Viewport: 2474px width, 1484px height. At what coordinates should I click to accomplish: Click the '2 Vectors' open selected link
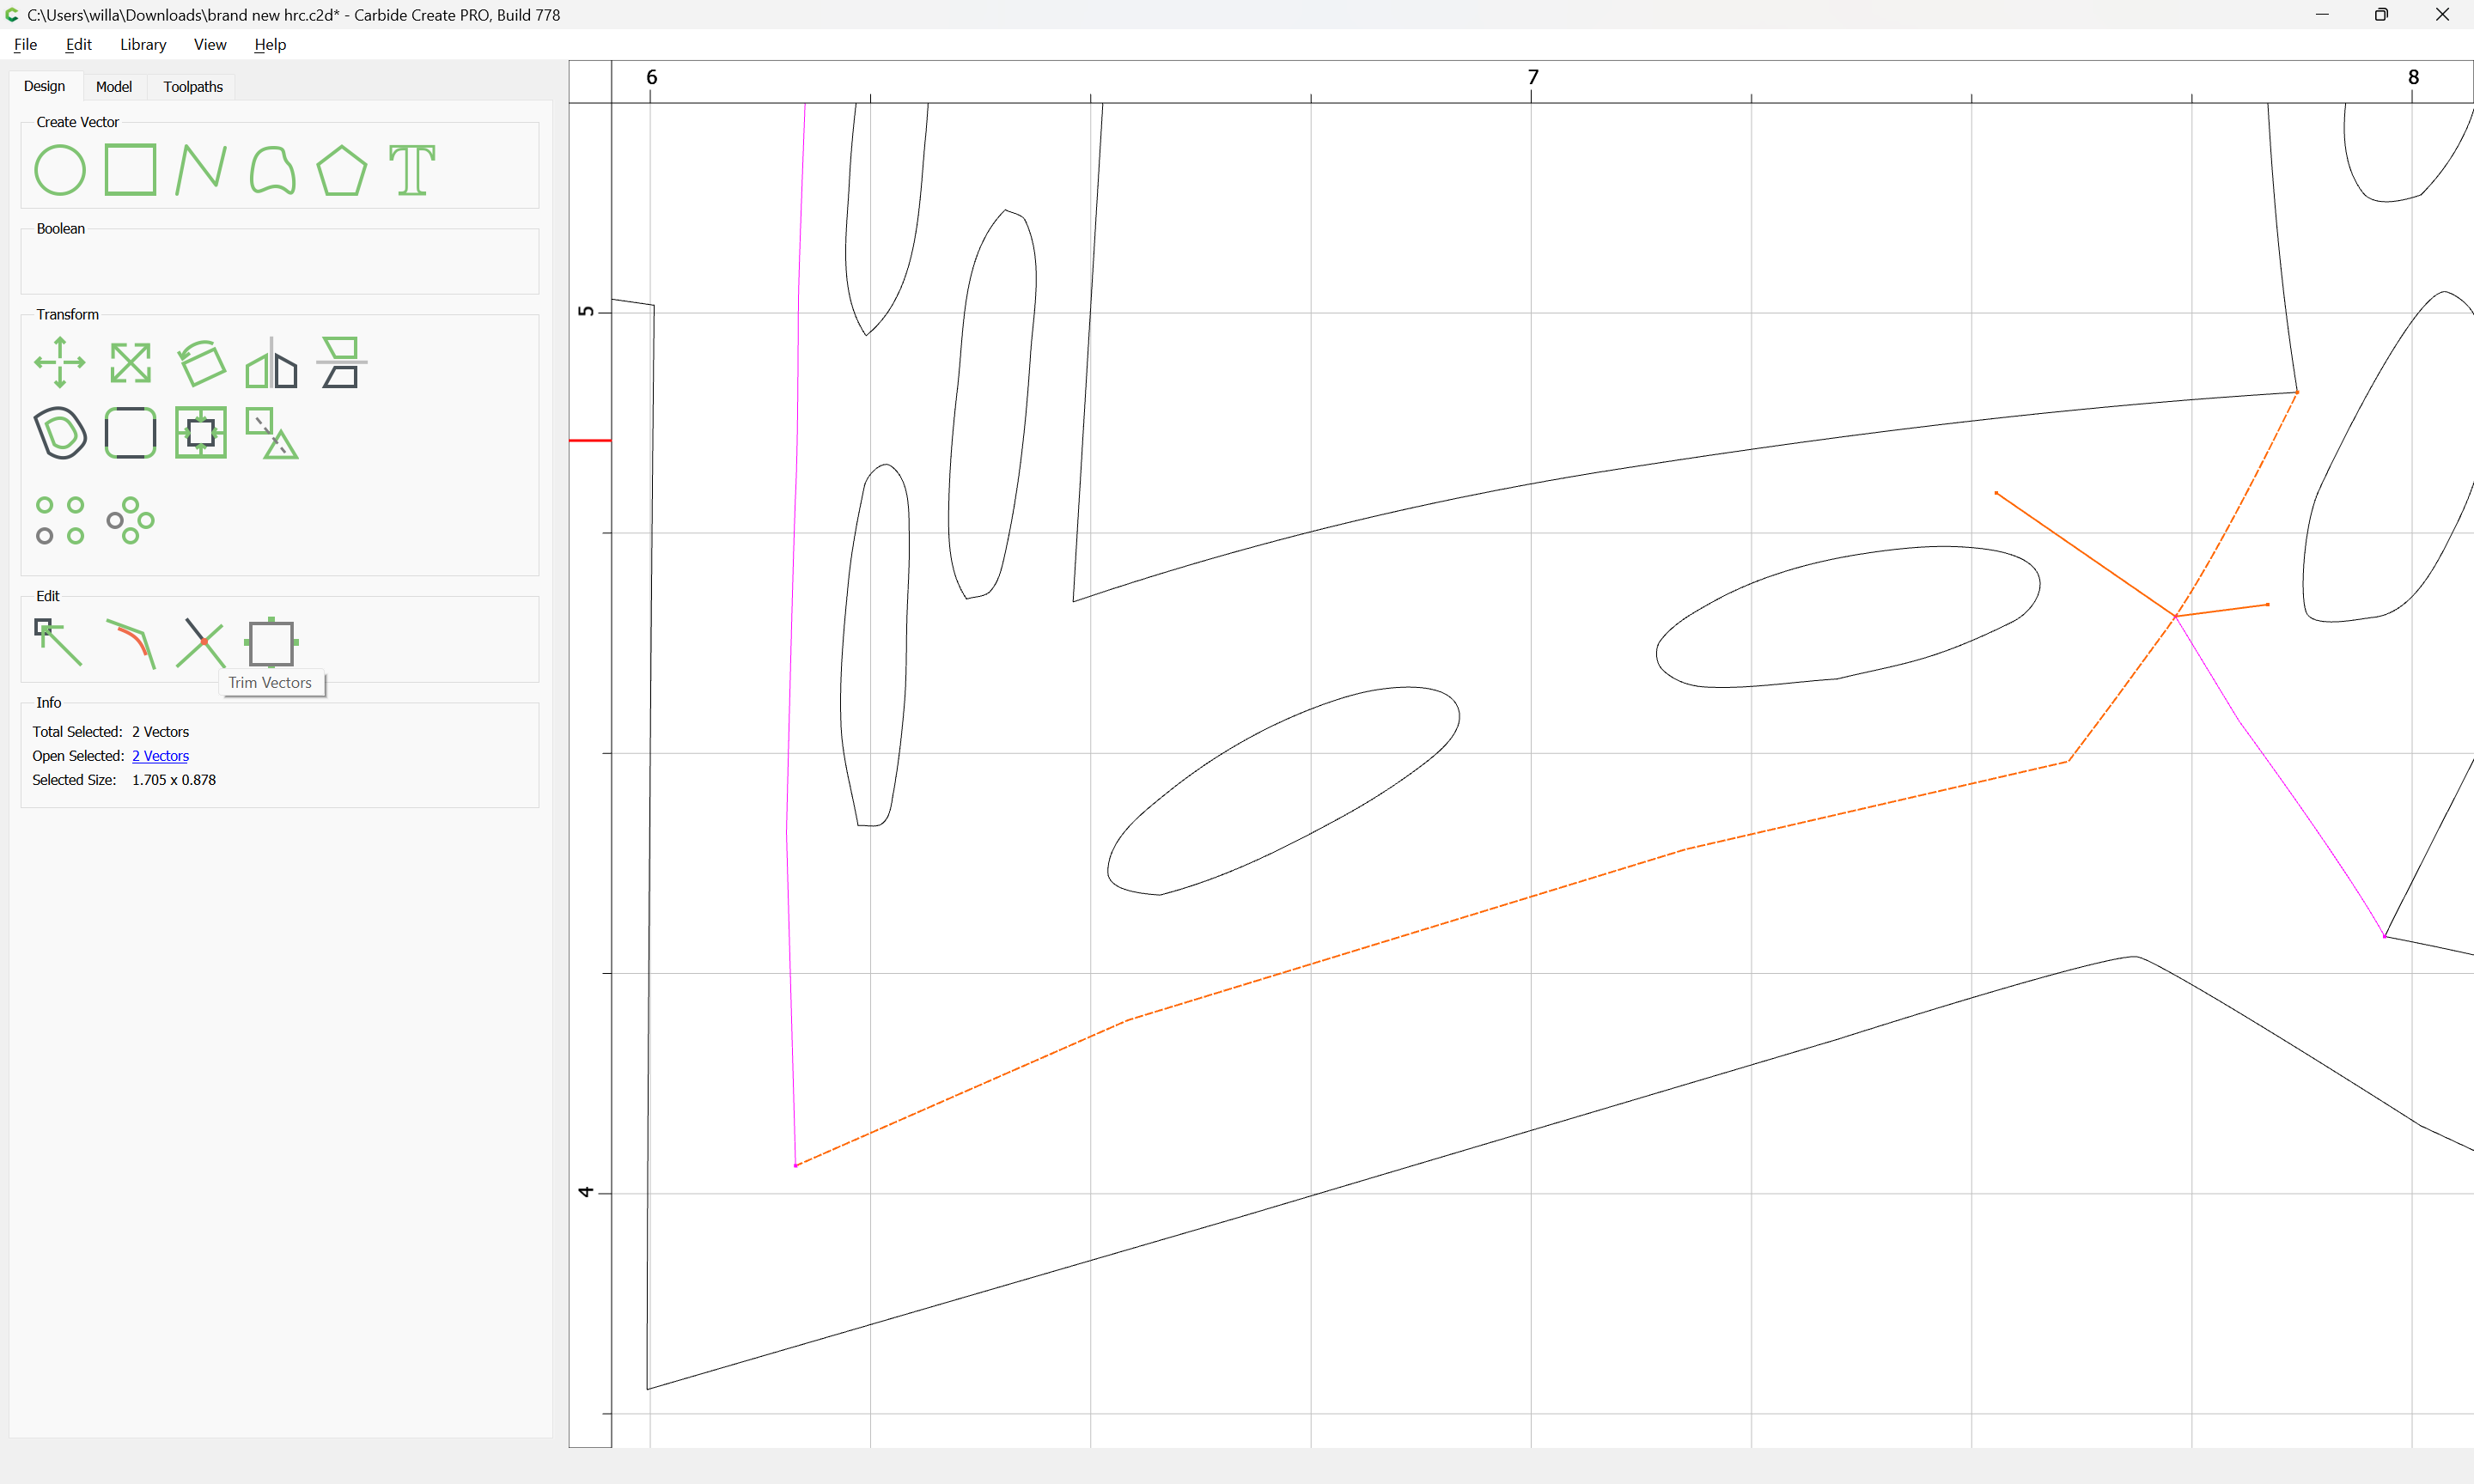click(x=160, y=756)
